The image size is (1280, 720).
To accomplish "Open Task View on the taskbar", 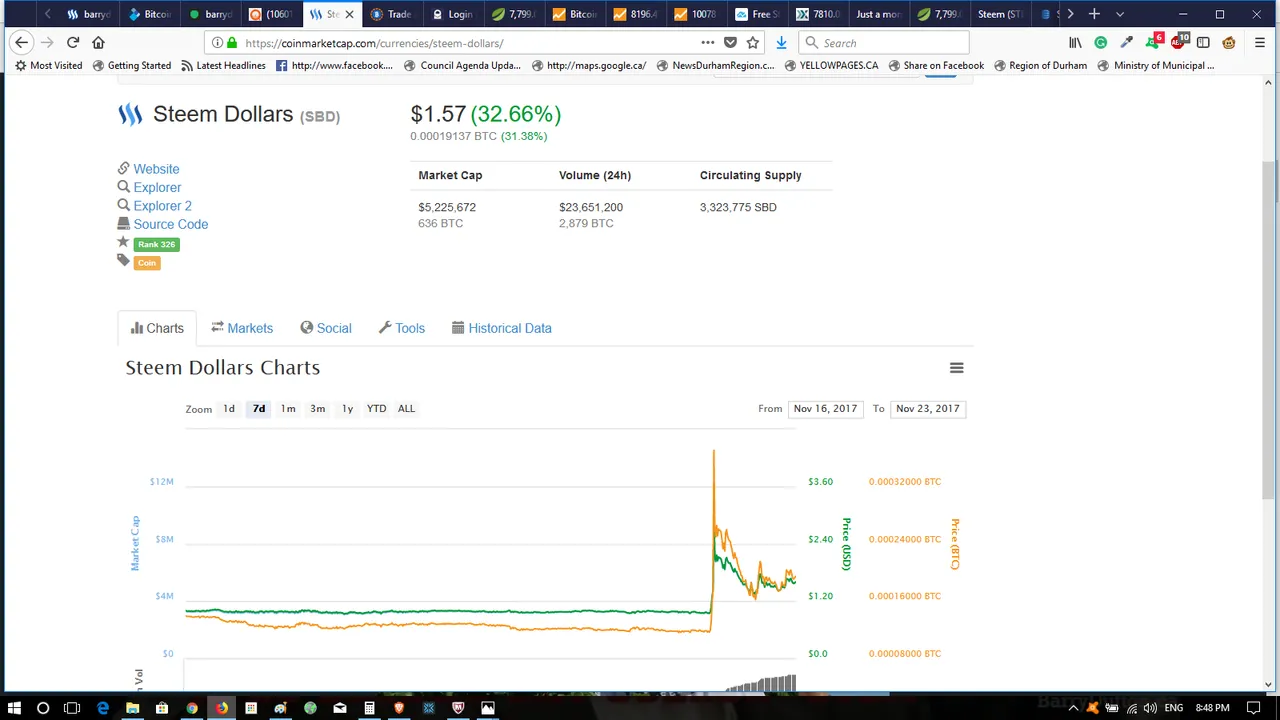I will [72, 708].
